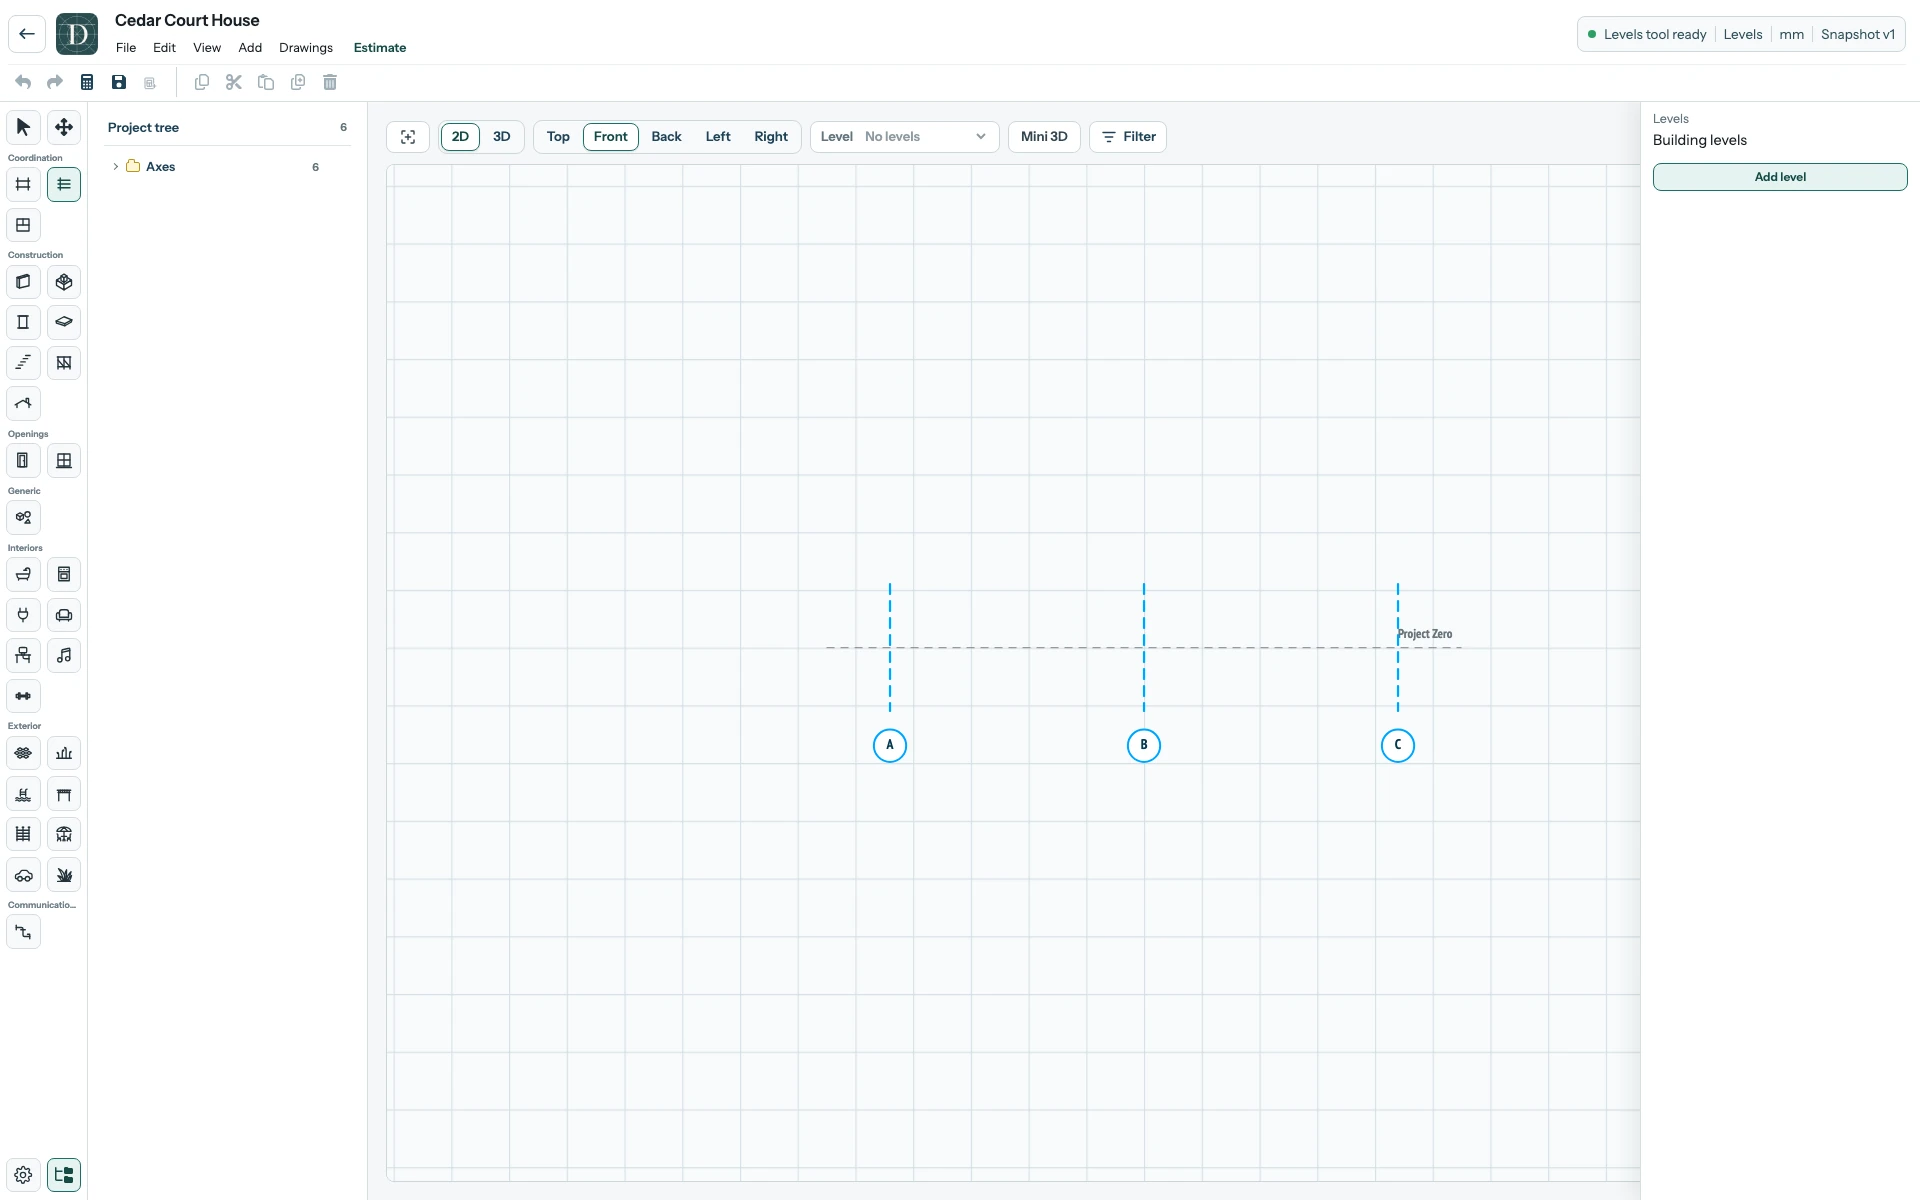Open the Edit menu
The image size is (1920, 1200).
(x=164, y=48)
